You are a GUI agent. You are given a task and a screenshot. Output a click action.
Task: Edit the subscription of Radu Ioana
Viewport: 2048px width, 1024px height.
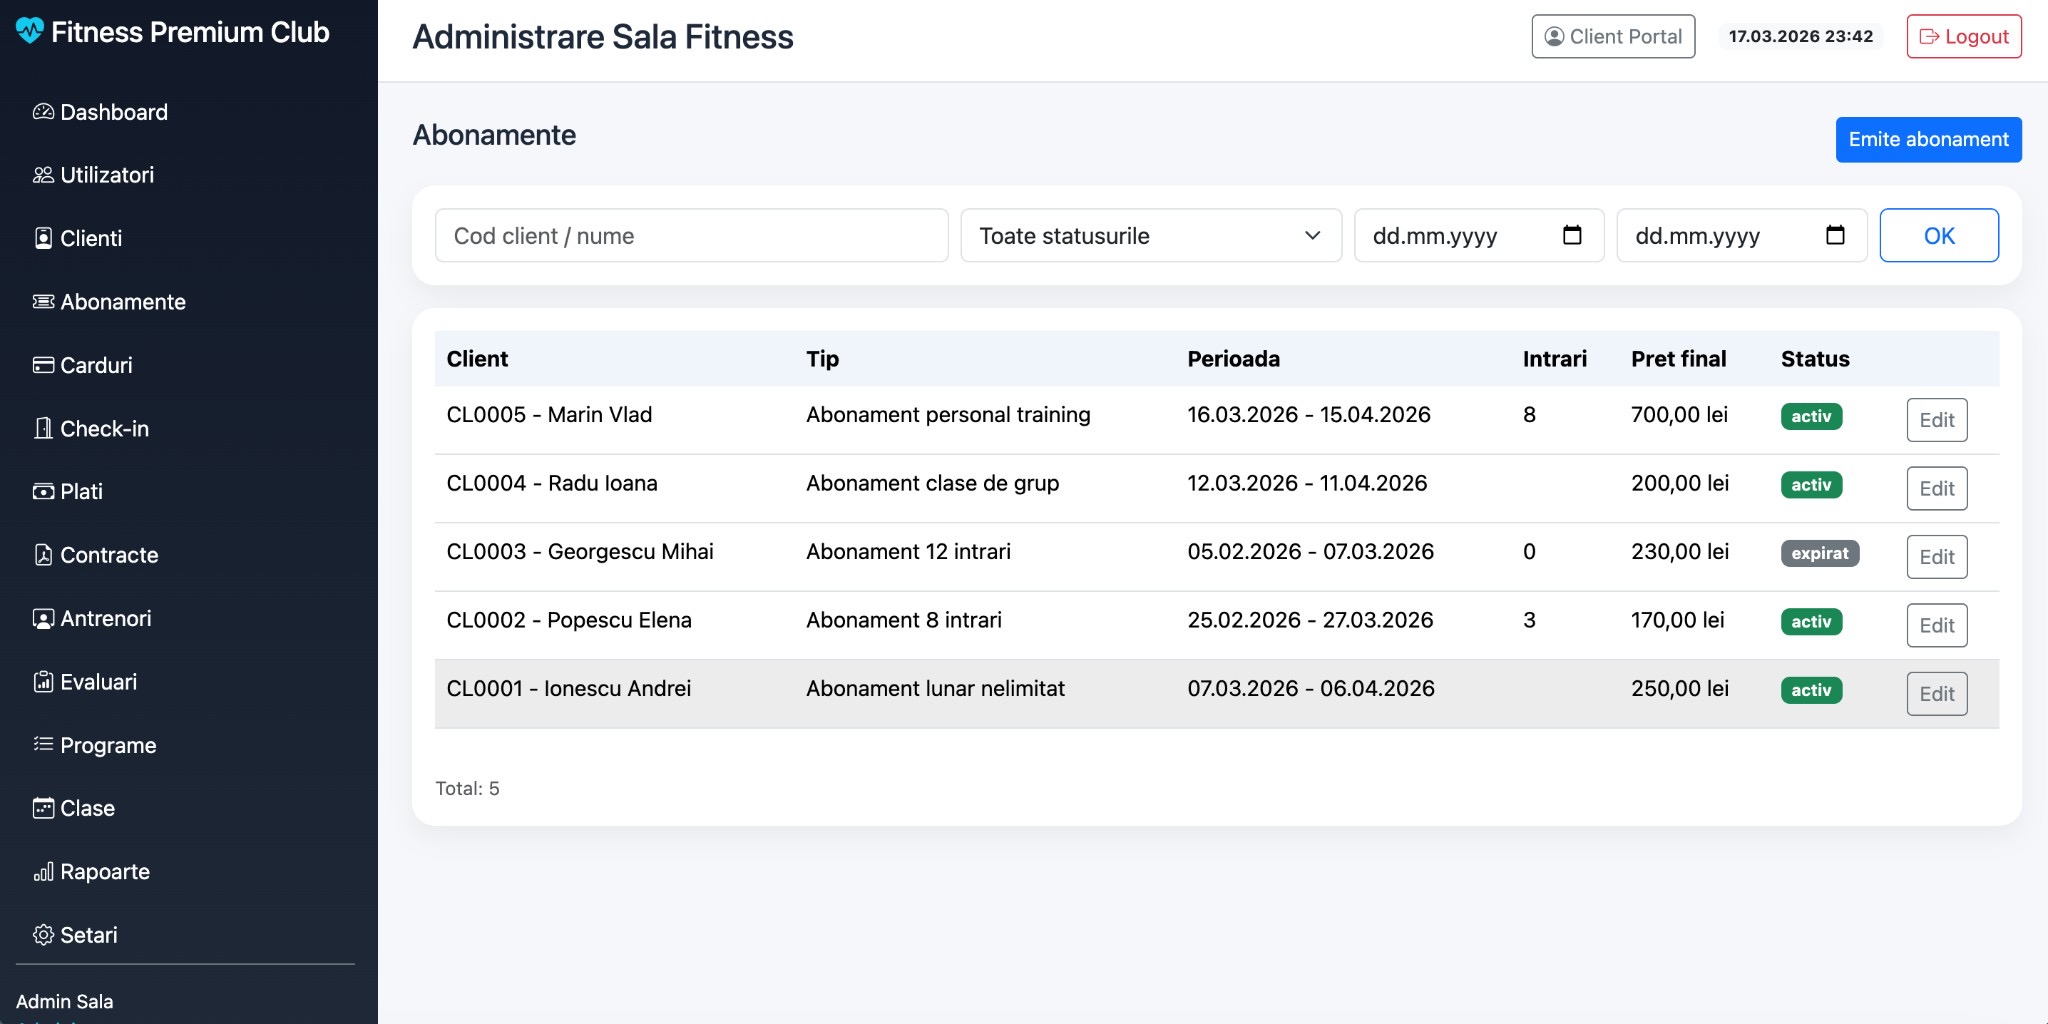coord(1937,489)
